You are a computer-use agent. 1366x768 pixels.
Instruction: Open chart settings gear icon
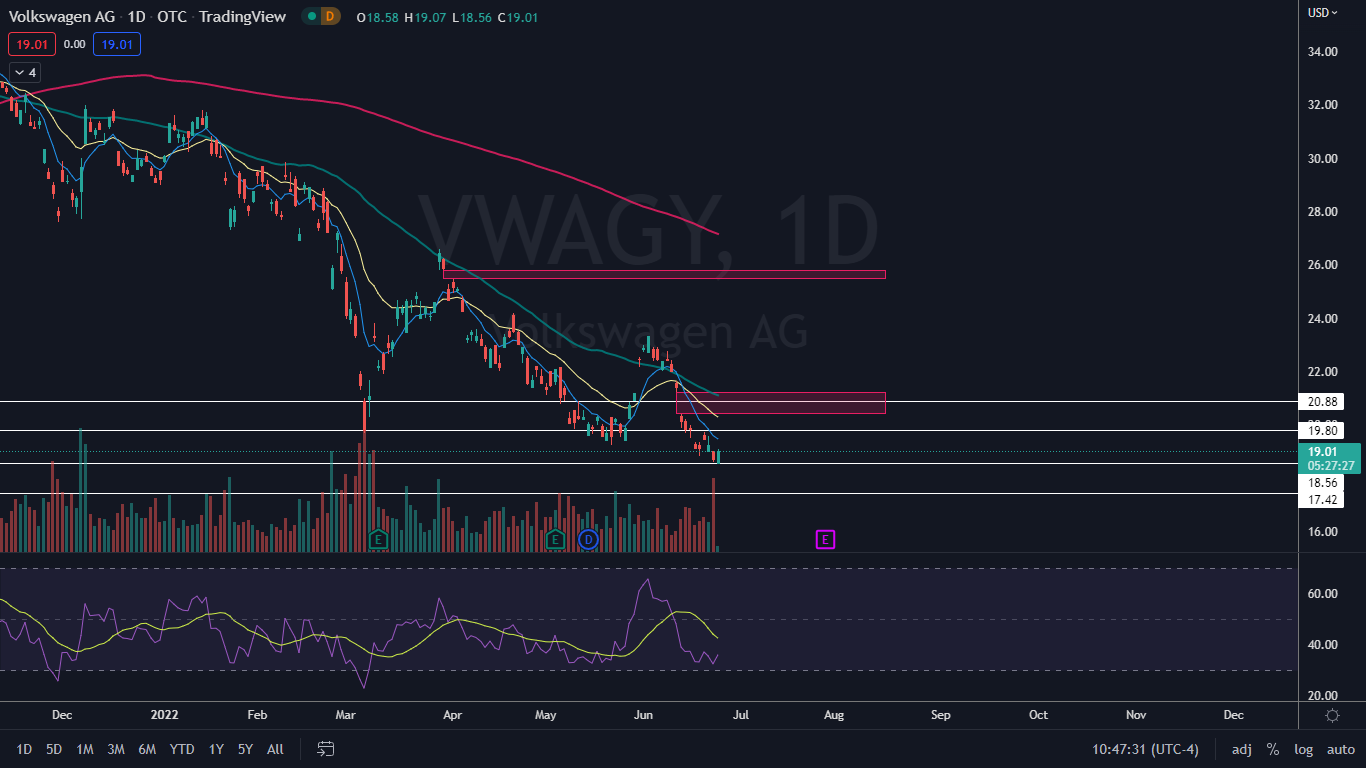[x=1332, y=715]
